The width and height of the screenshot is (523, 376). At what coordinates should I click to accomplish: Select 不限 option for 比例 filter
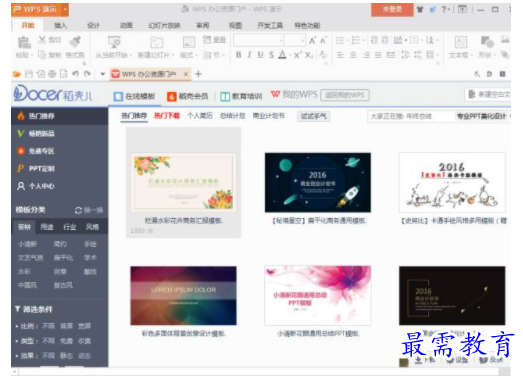(x=48, y=326)
